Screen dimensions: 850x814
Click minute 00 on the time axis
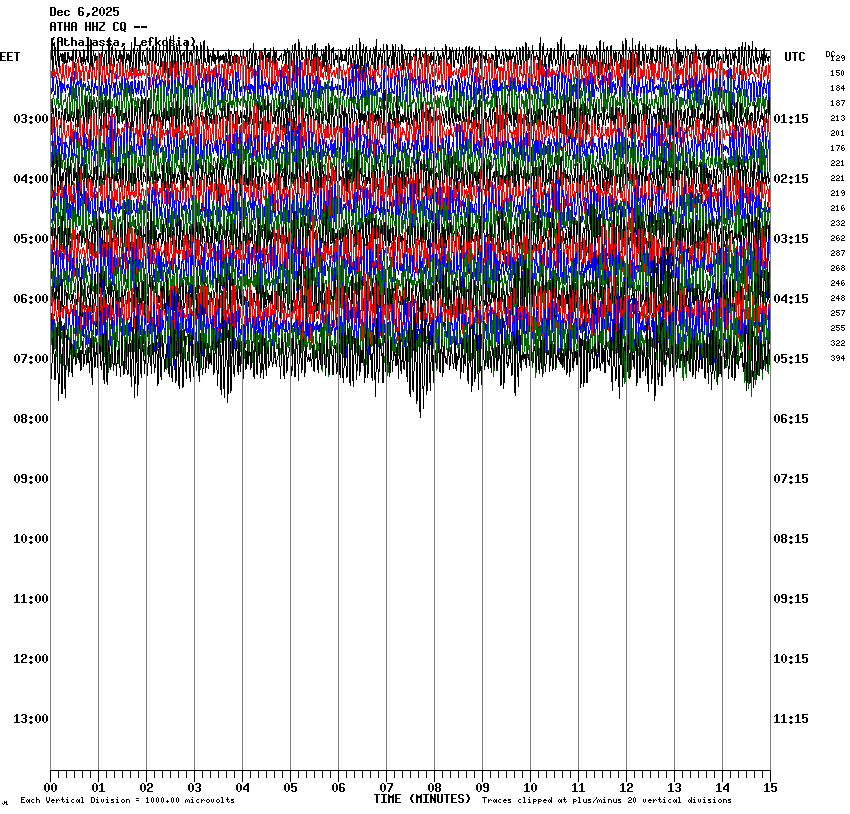(51, 787)
